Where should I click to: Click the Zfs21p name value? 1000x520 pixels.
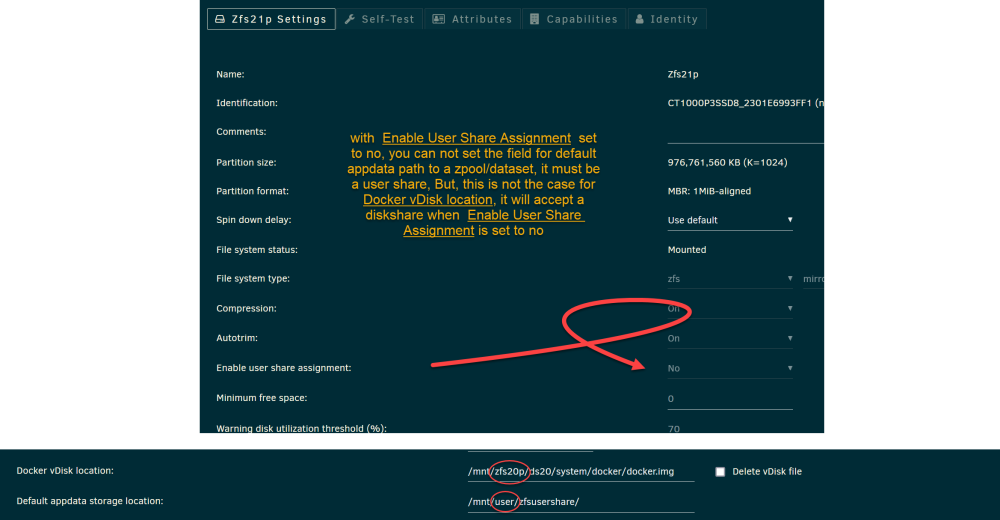(x=682, y=74)
